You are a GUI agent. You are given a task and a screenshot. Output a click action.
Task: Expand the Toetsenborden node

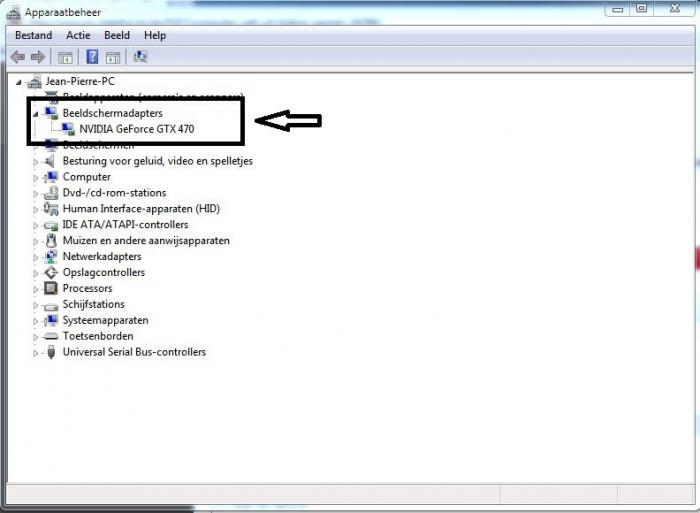tap(36, 337)
